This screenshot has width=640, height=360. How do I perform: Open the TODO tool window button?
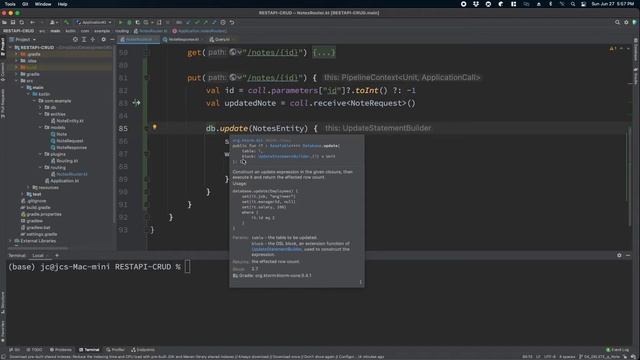pyautogui.click(x=34, y=350)
